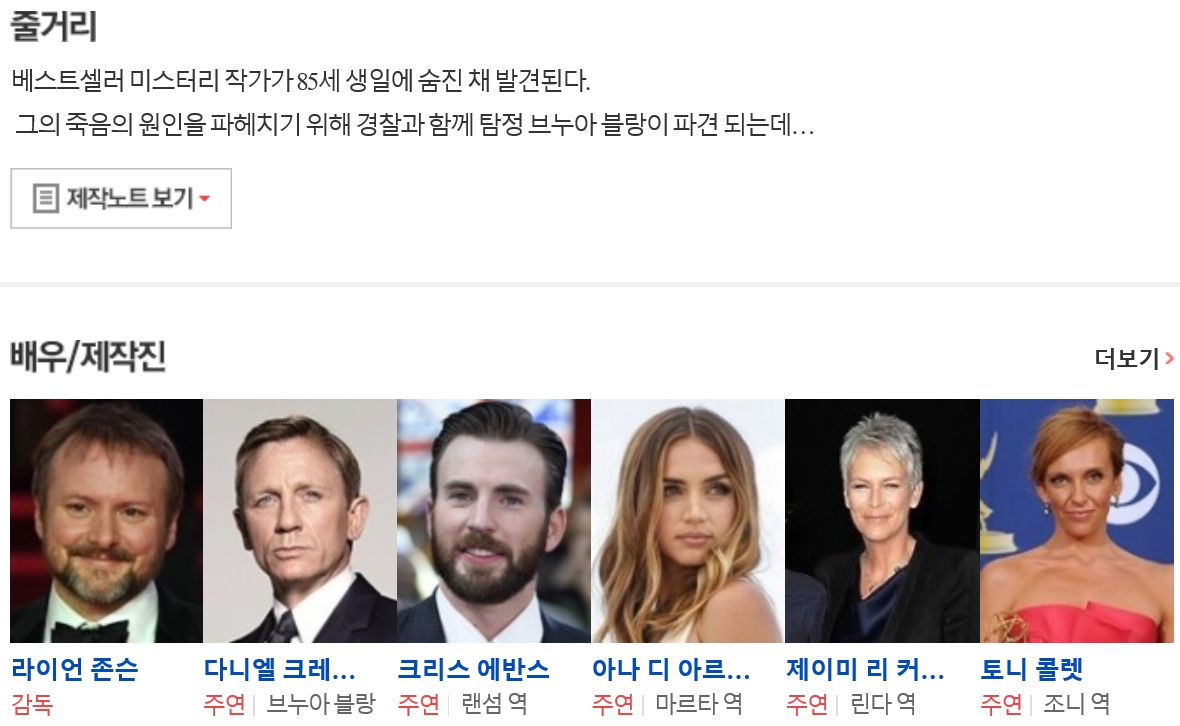Open 아나 디 아르마스 photo thumbnail
The width and height of the screenshot is (1180, 726).
688,521
